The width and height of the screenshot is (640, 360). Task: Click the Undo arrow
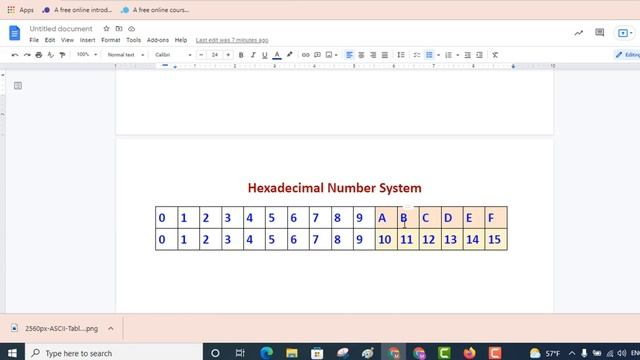click(x=15, y=55)
